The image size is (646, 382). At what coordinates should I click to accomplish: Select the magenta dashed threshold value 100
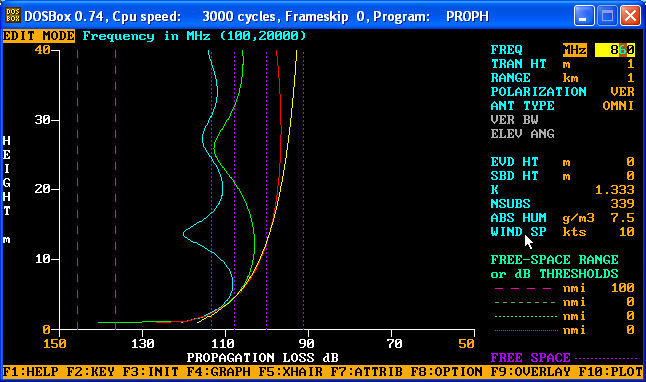[622, 288]
